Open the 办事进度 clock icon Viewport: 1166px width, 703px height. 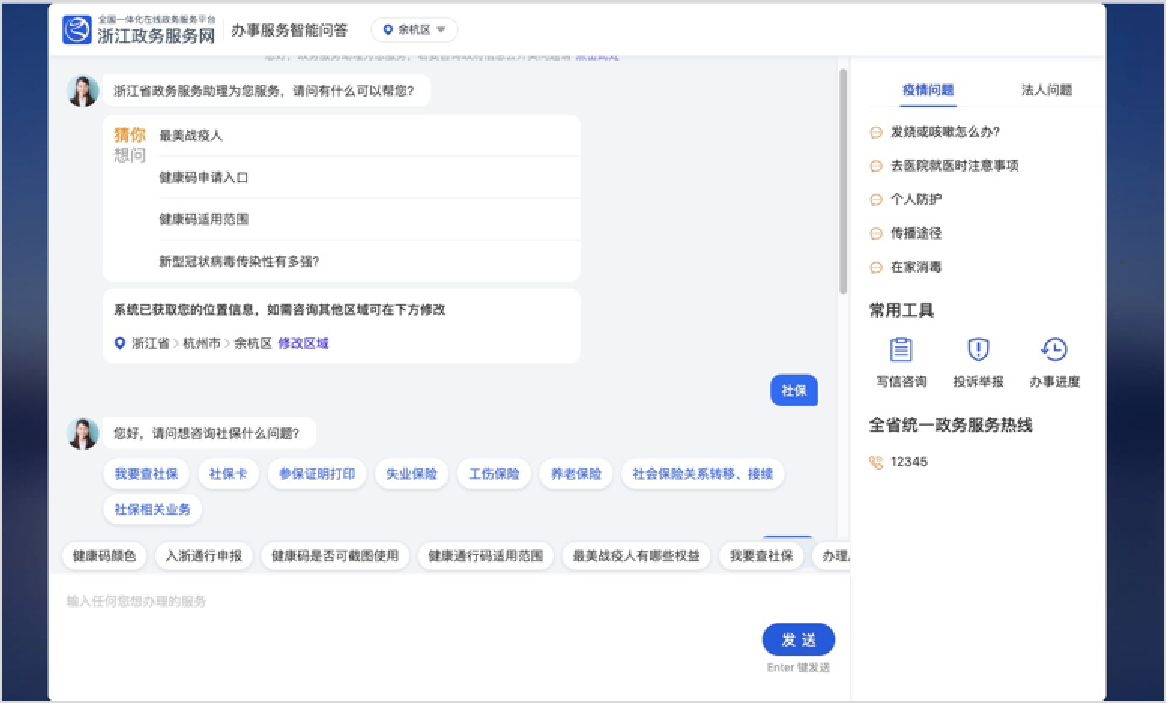pos(1054,350)
